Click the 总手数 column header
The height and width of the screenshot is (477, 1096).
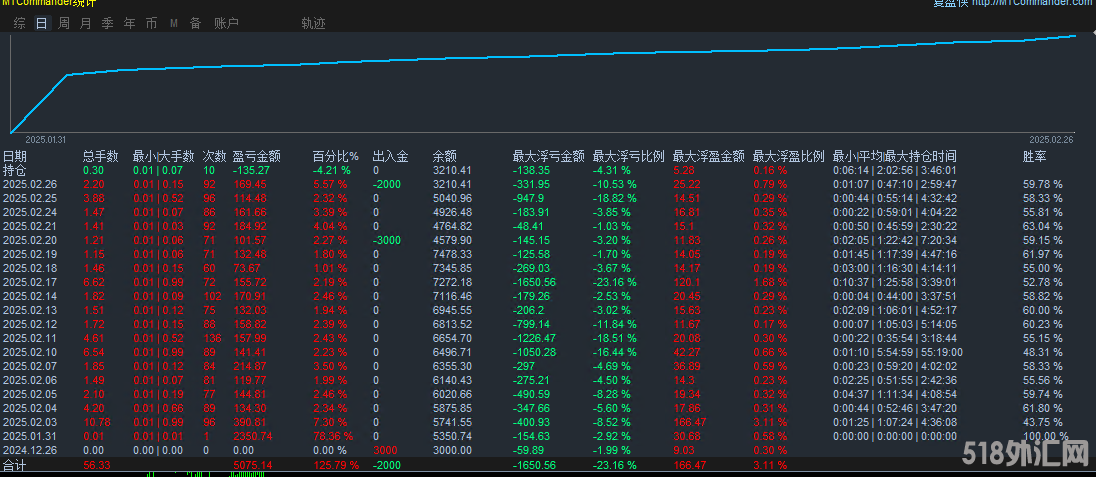(x=101, y=156)
